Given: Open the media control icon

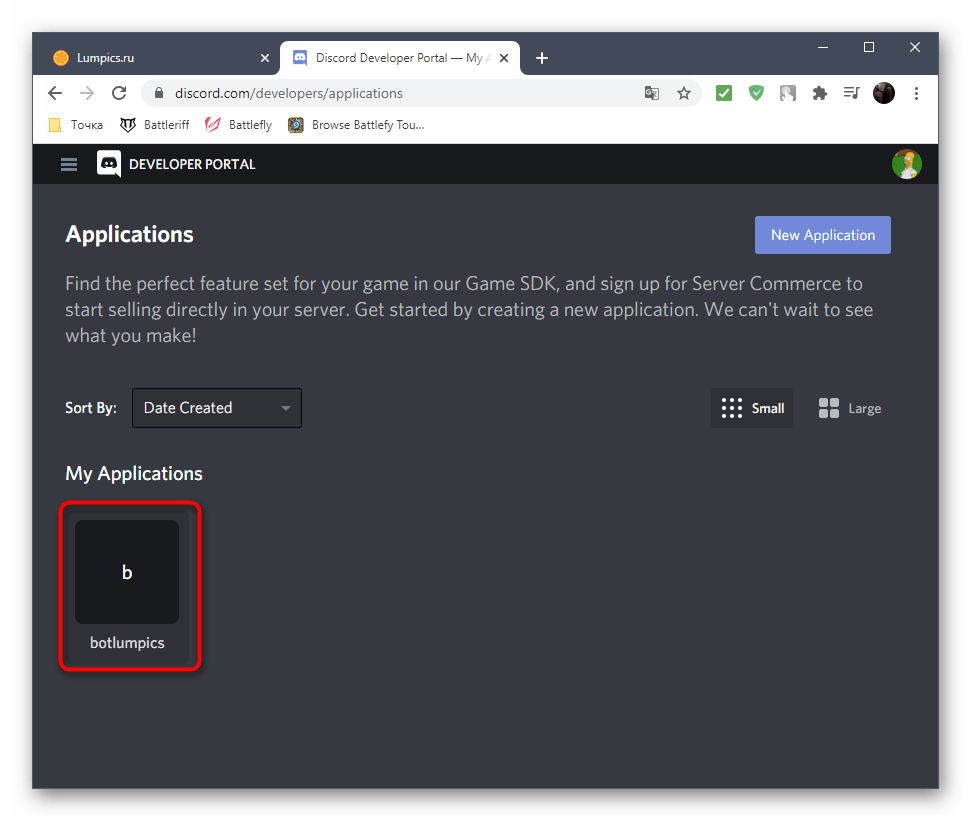Looking at the screenshot, I should coord(851,93).
